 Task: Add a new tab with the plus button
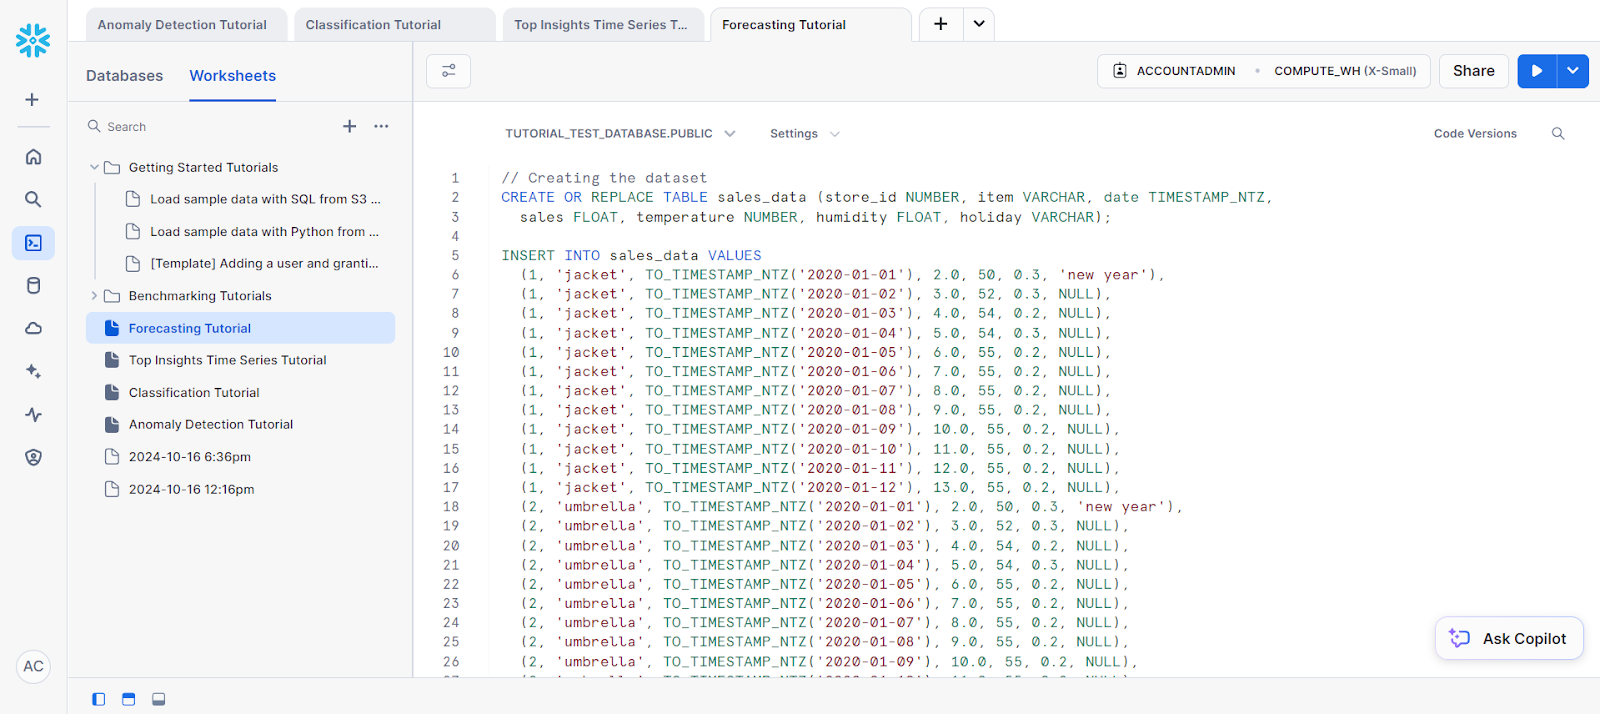pyautogui.click(x=941, y=24)
